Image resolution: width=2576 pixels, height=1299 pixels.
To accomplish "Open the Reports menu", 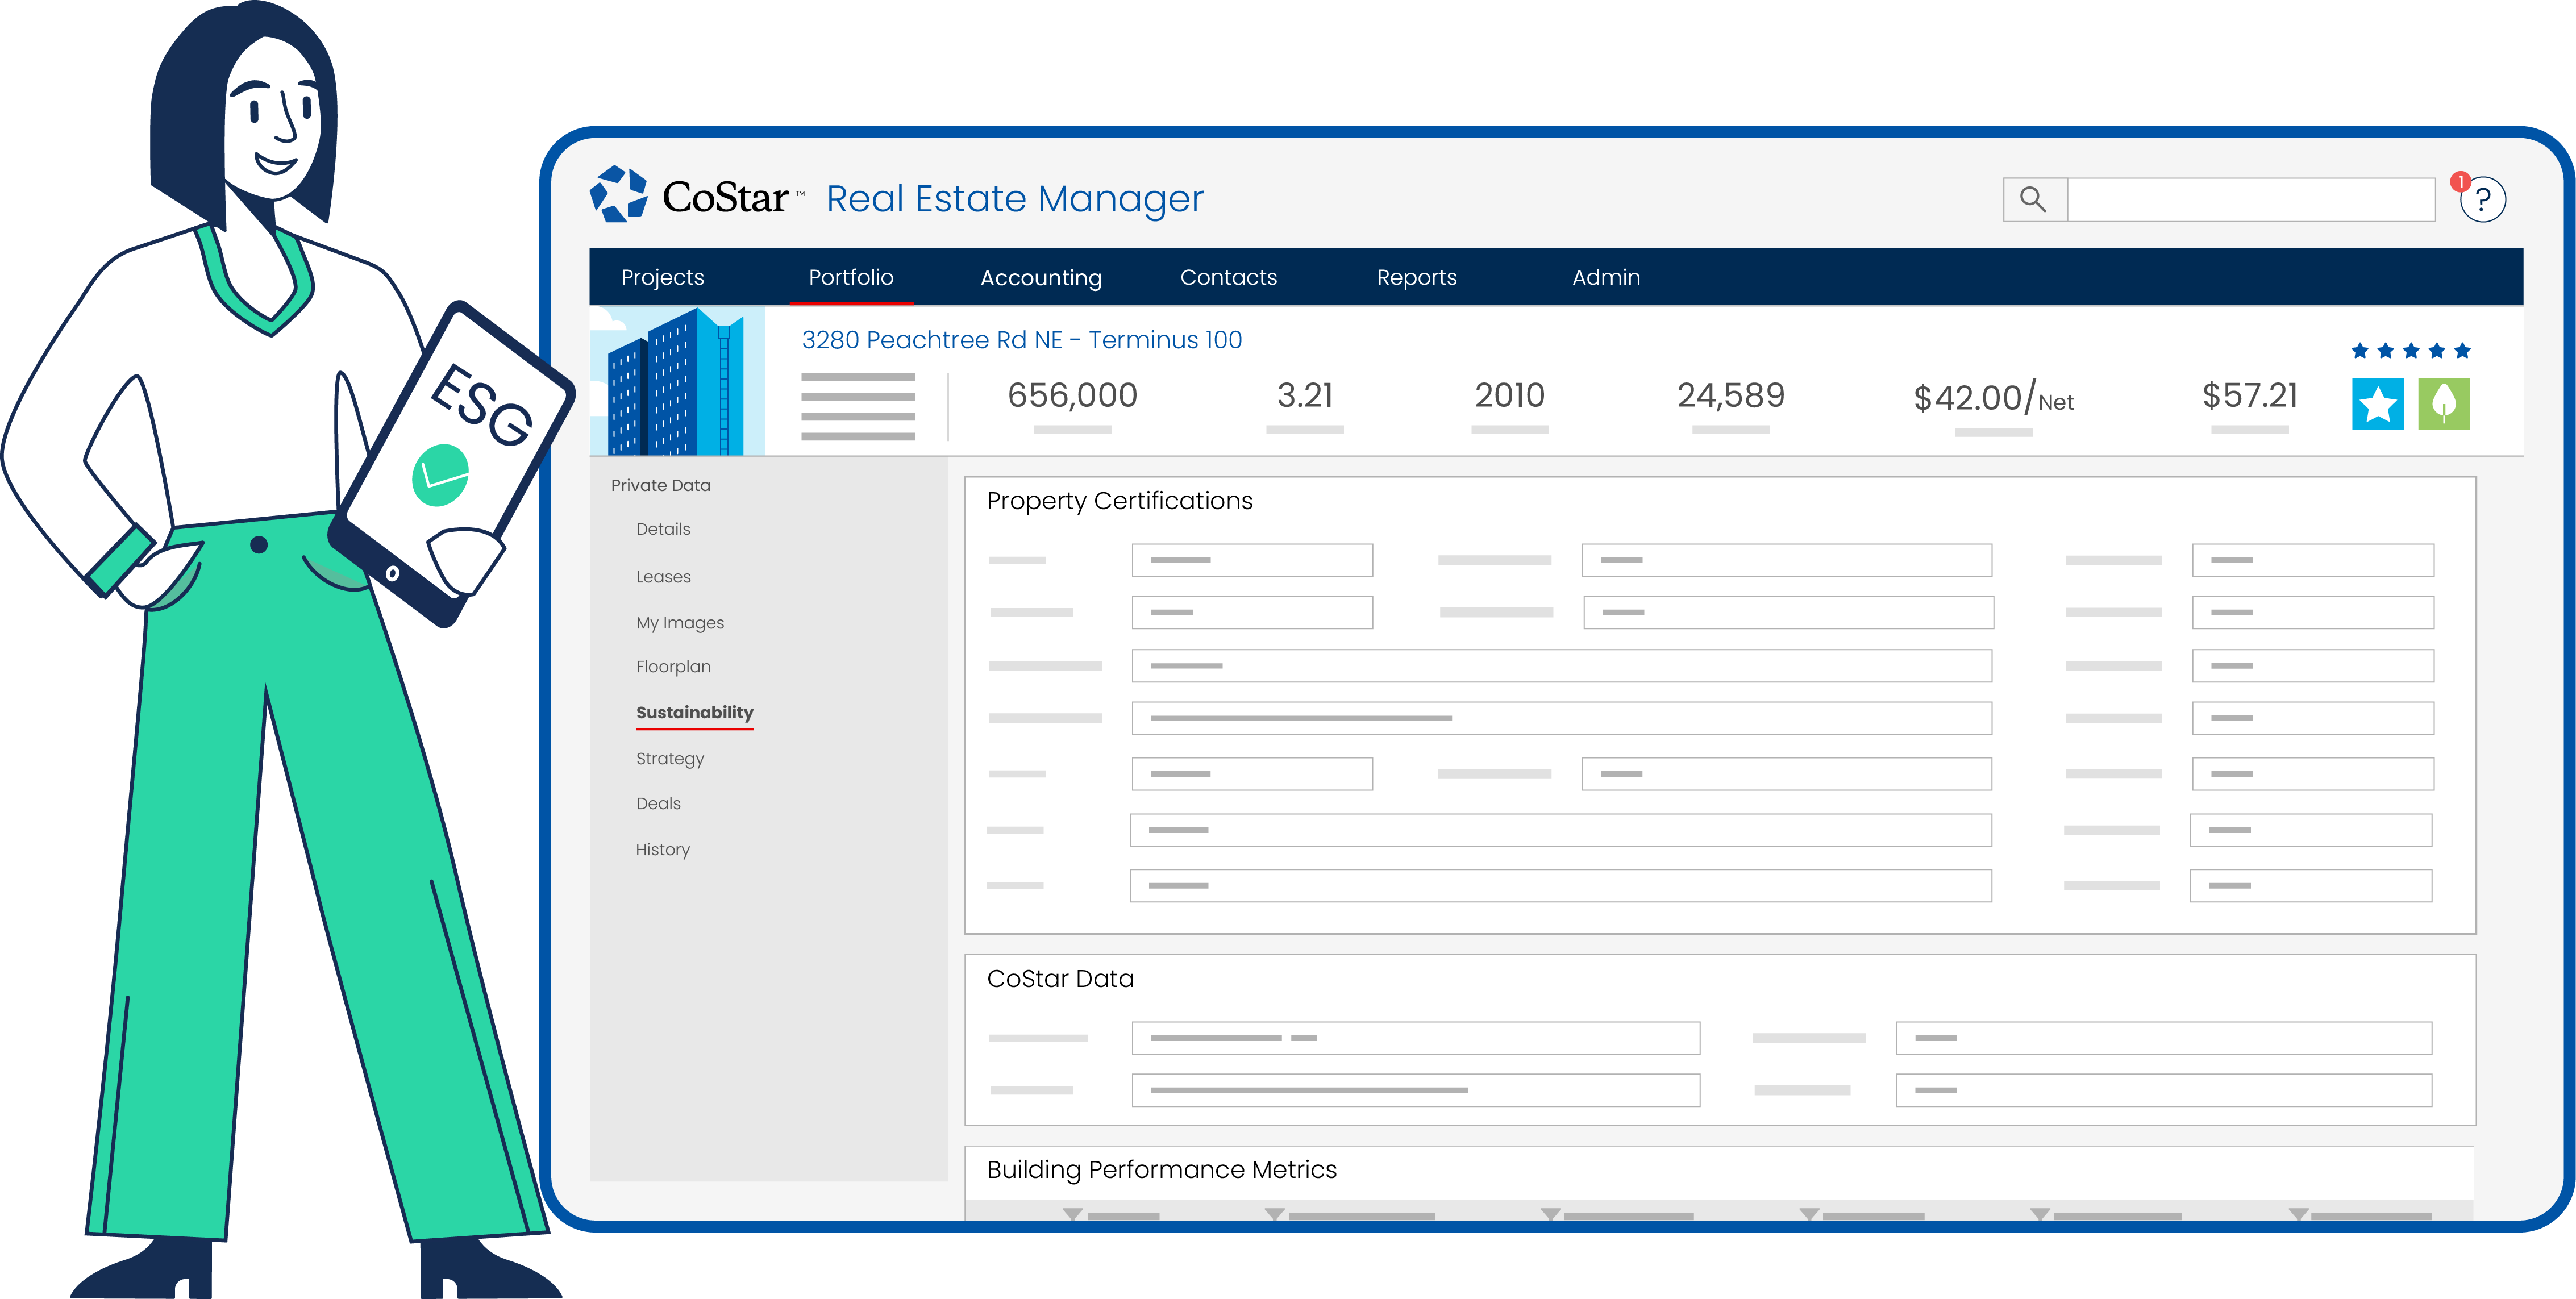I will (x=1417, y=277).
